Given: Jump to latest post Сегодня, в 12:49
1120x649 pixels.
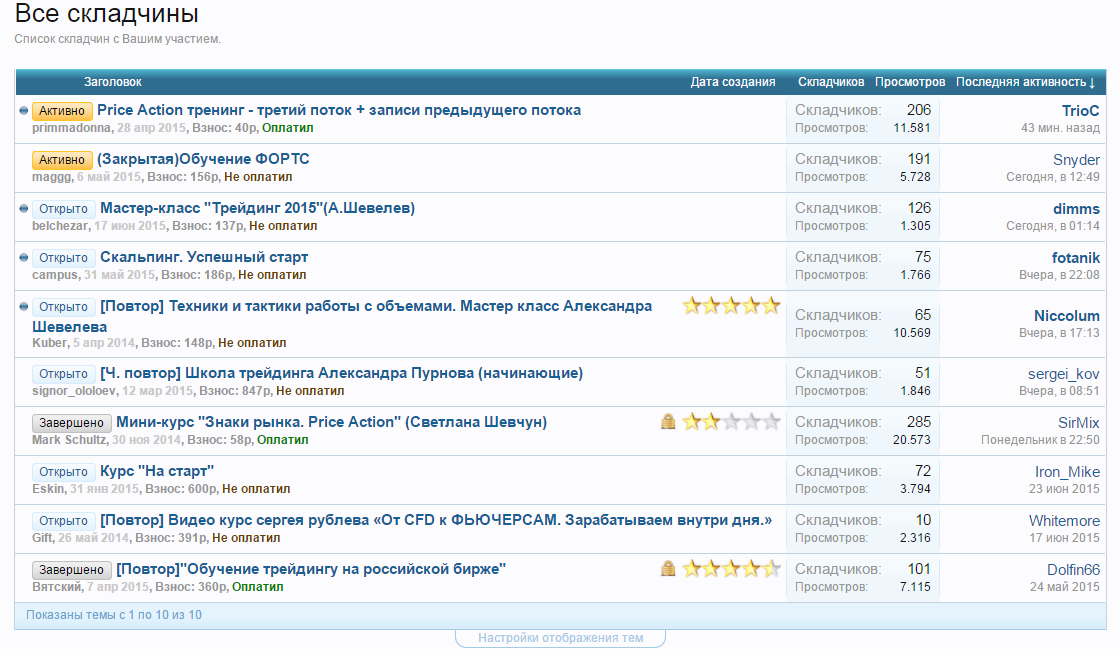Looking at the screenshot, I should (1053, 177).
